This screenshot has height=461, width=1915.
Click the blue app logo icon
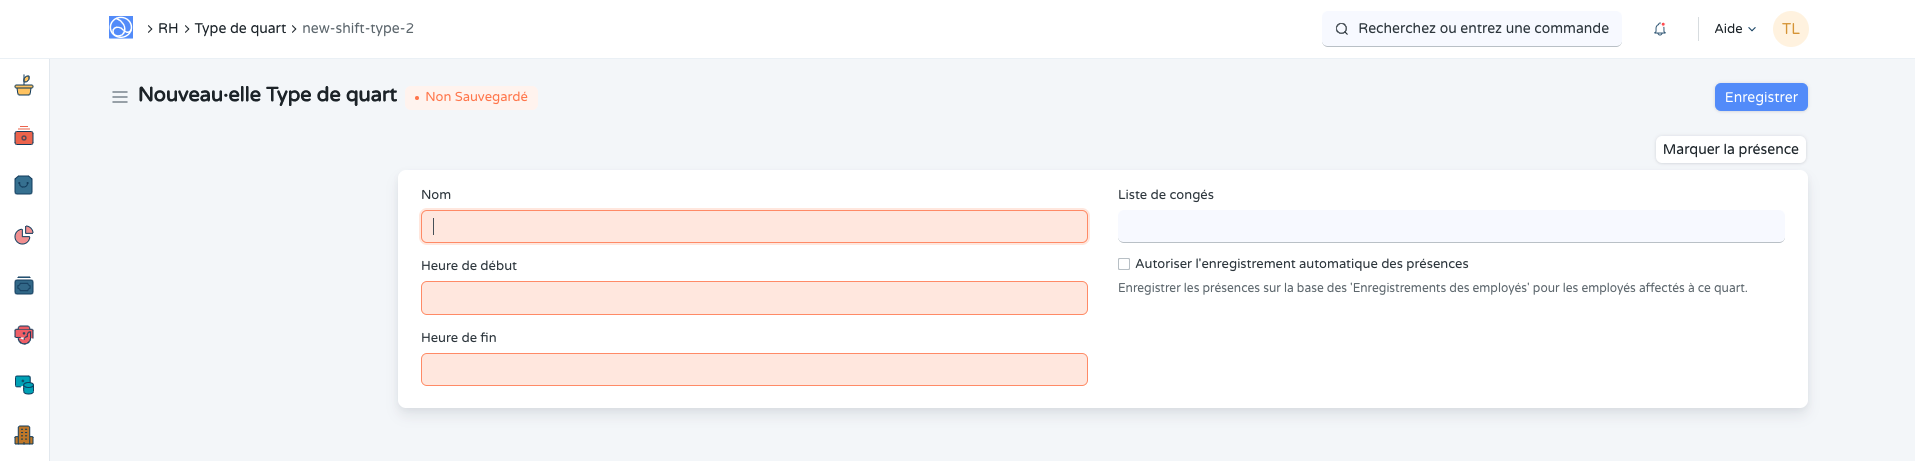121,28
